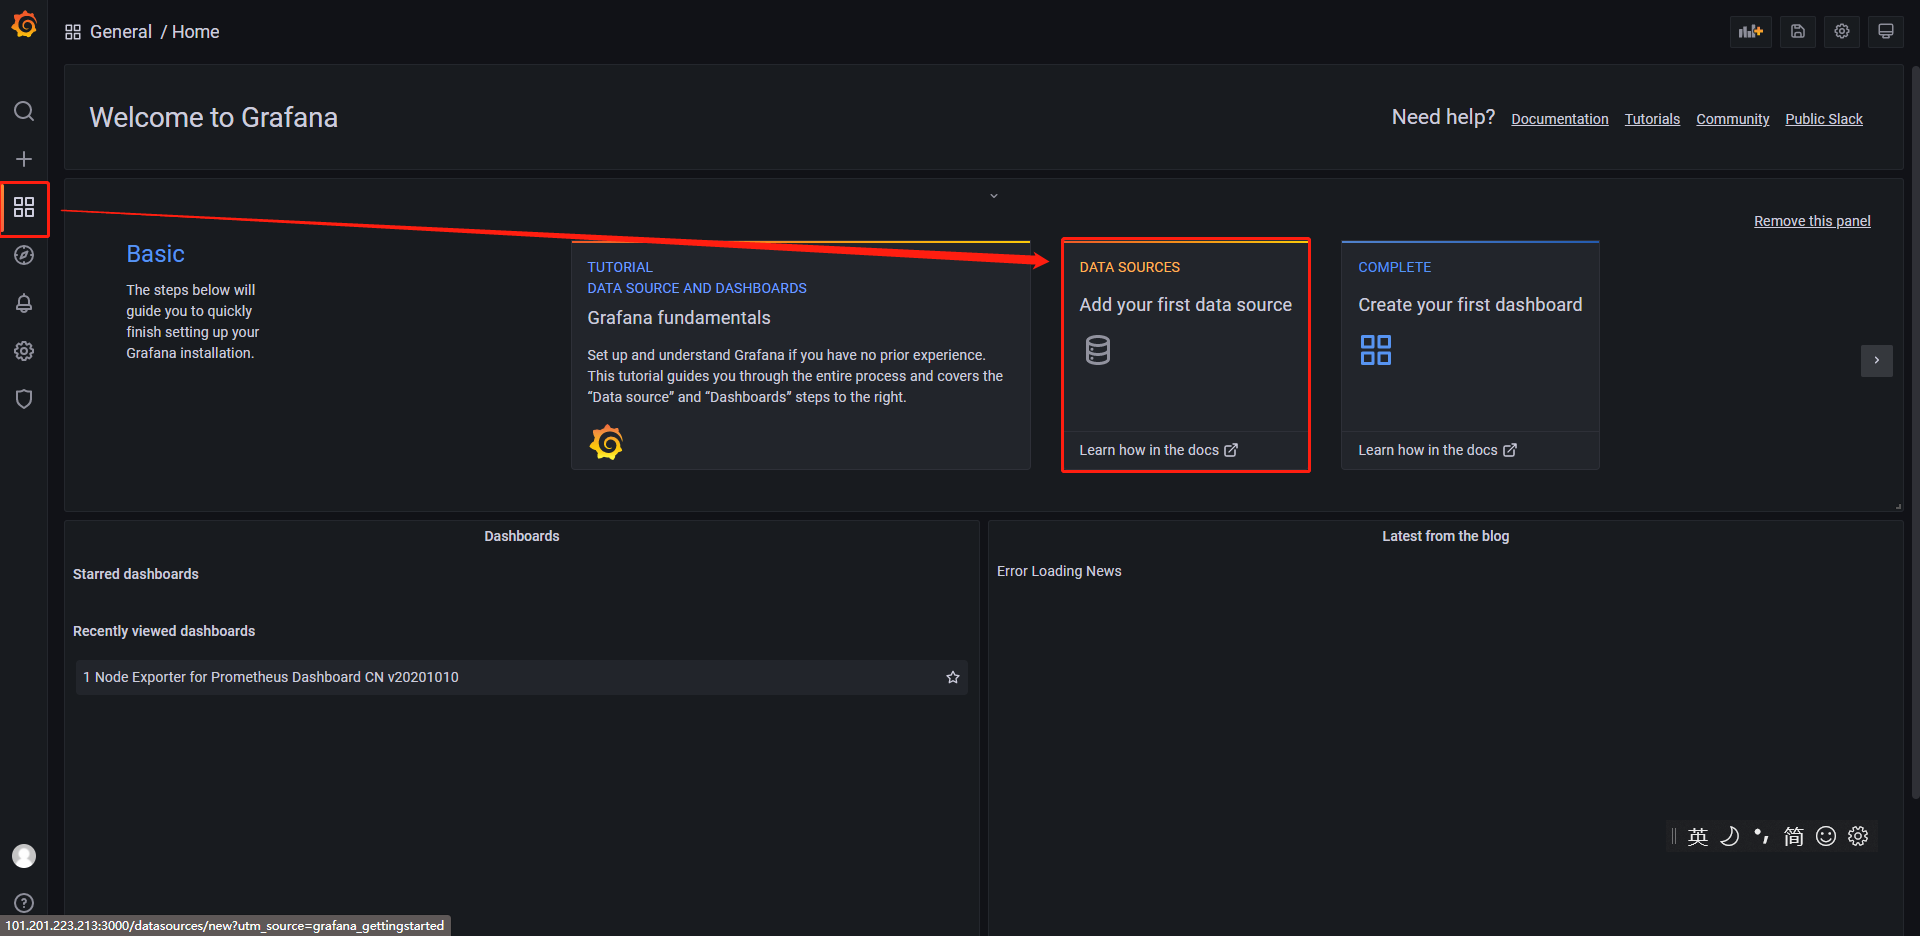Open the Alerting bell icon
Screen dimensions: 1920x936
pos(24,303)
